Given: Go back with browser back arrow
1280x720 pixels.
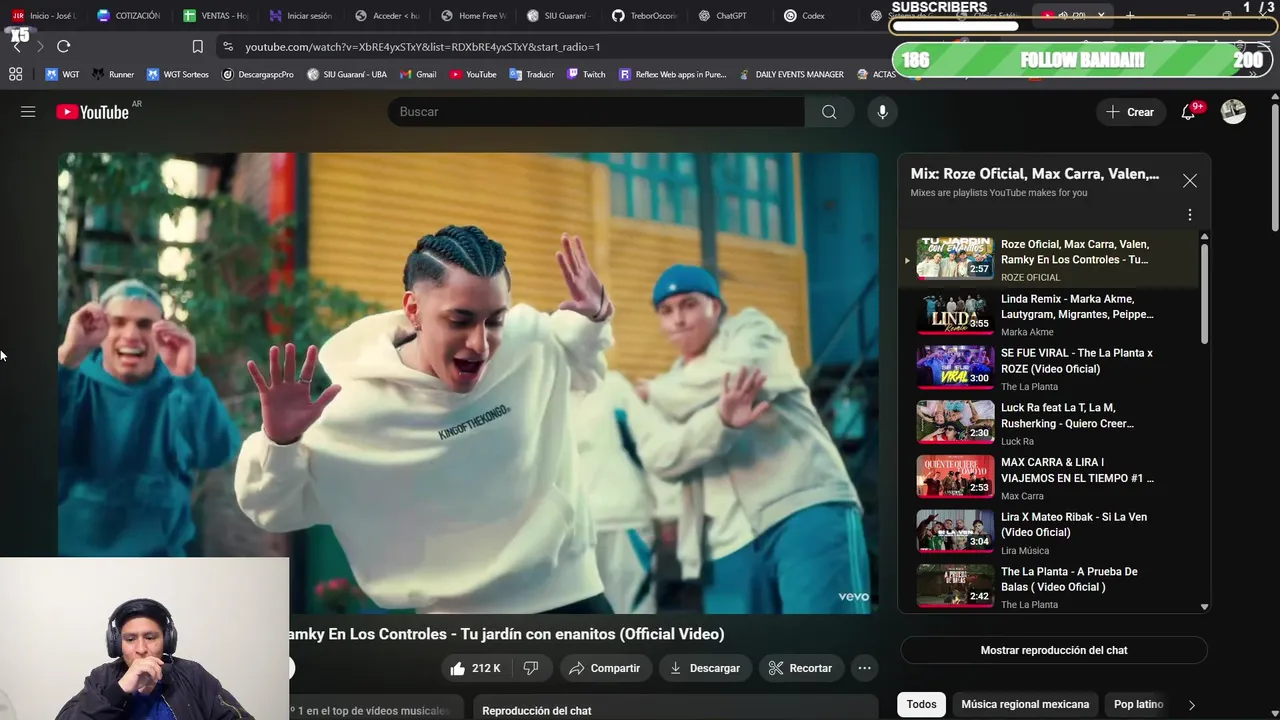Looking at the screenshot, I should [x=17, y=46].
